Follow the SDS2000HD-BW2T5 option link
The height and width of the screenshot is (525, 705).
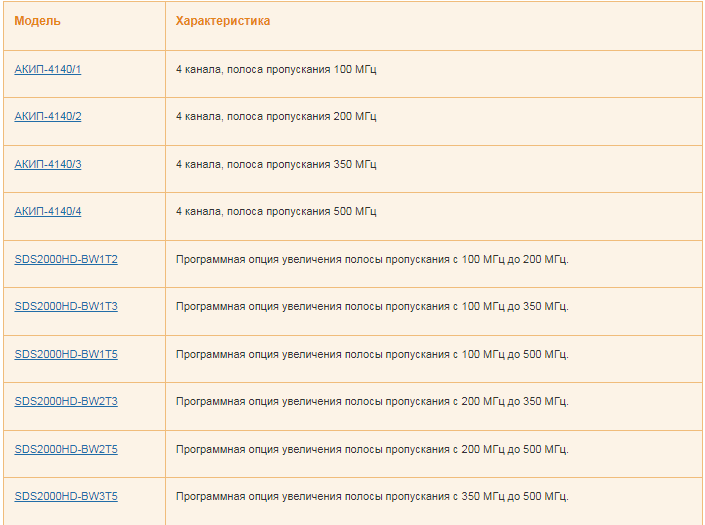[x=66, y=449]
